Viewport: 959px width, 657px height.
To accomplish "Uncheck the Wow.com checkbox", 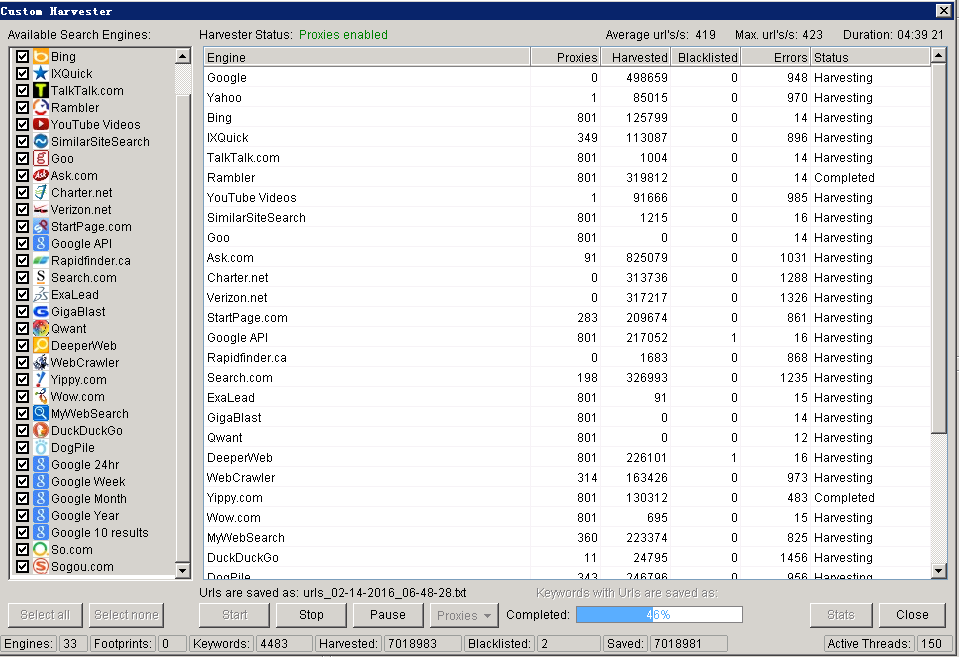I will pos(23,396).
